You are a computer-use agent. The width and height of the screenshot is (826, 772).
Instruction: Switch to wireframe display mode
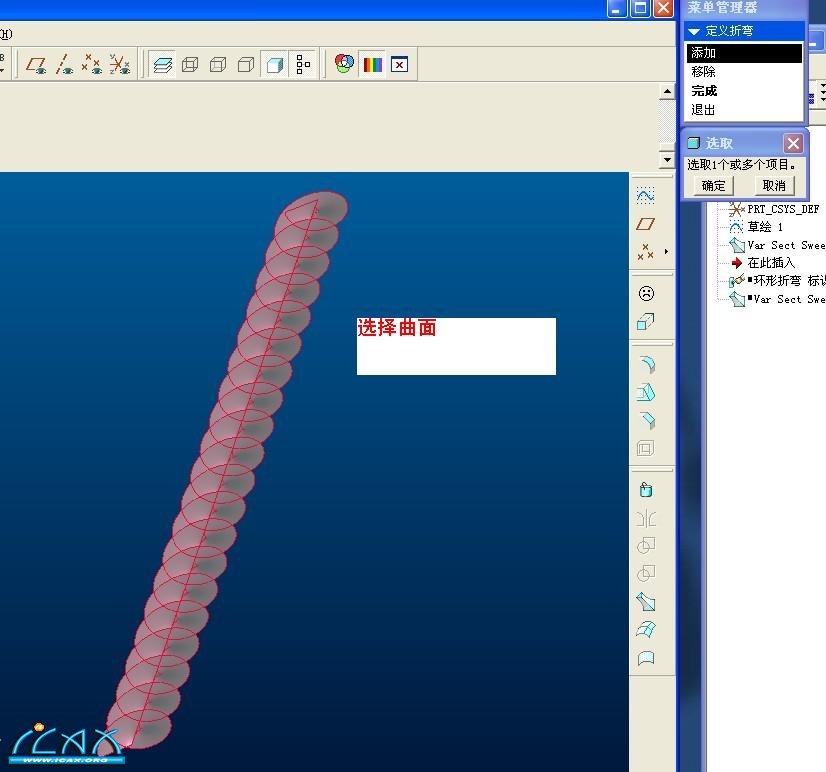(x=190, y=65)
